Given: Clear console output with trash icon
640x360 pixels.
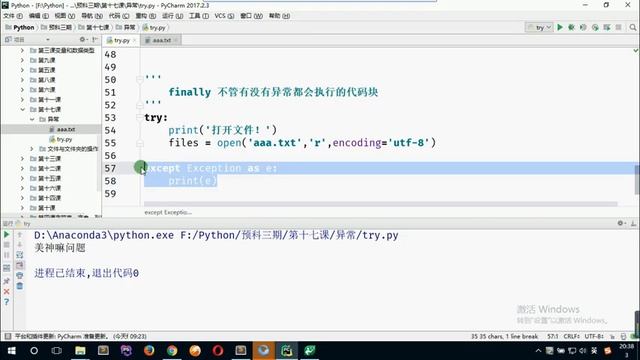Looking at the screenshot, I should pyautogui.click(x=20, y=286).
